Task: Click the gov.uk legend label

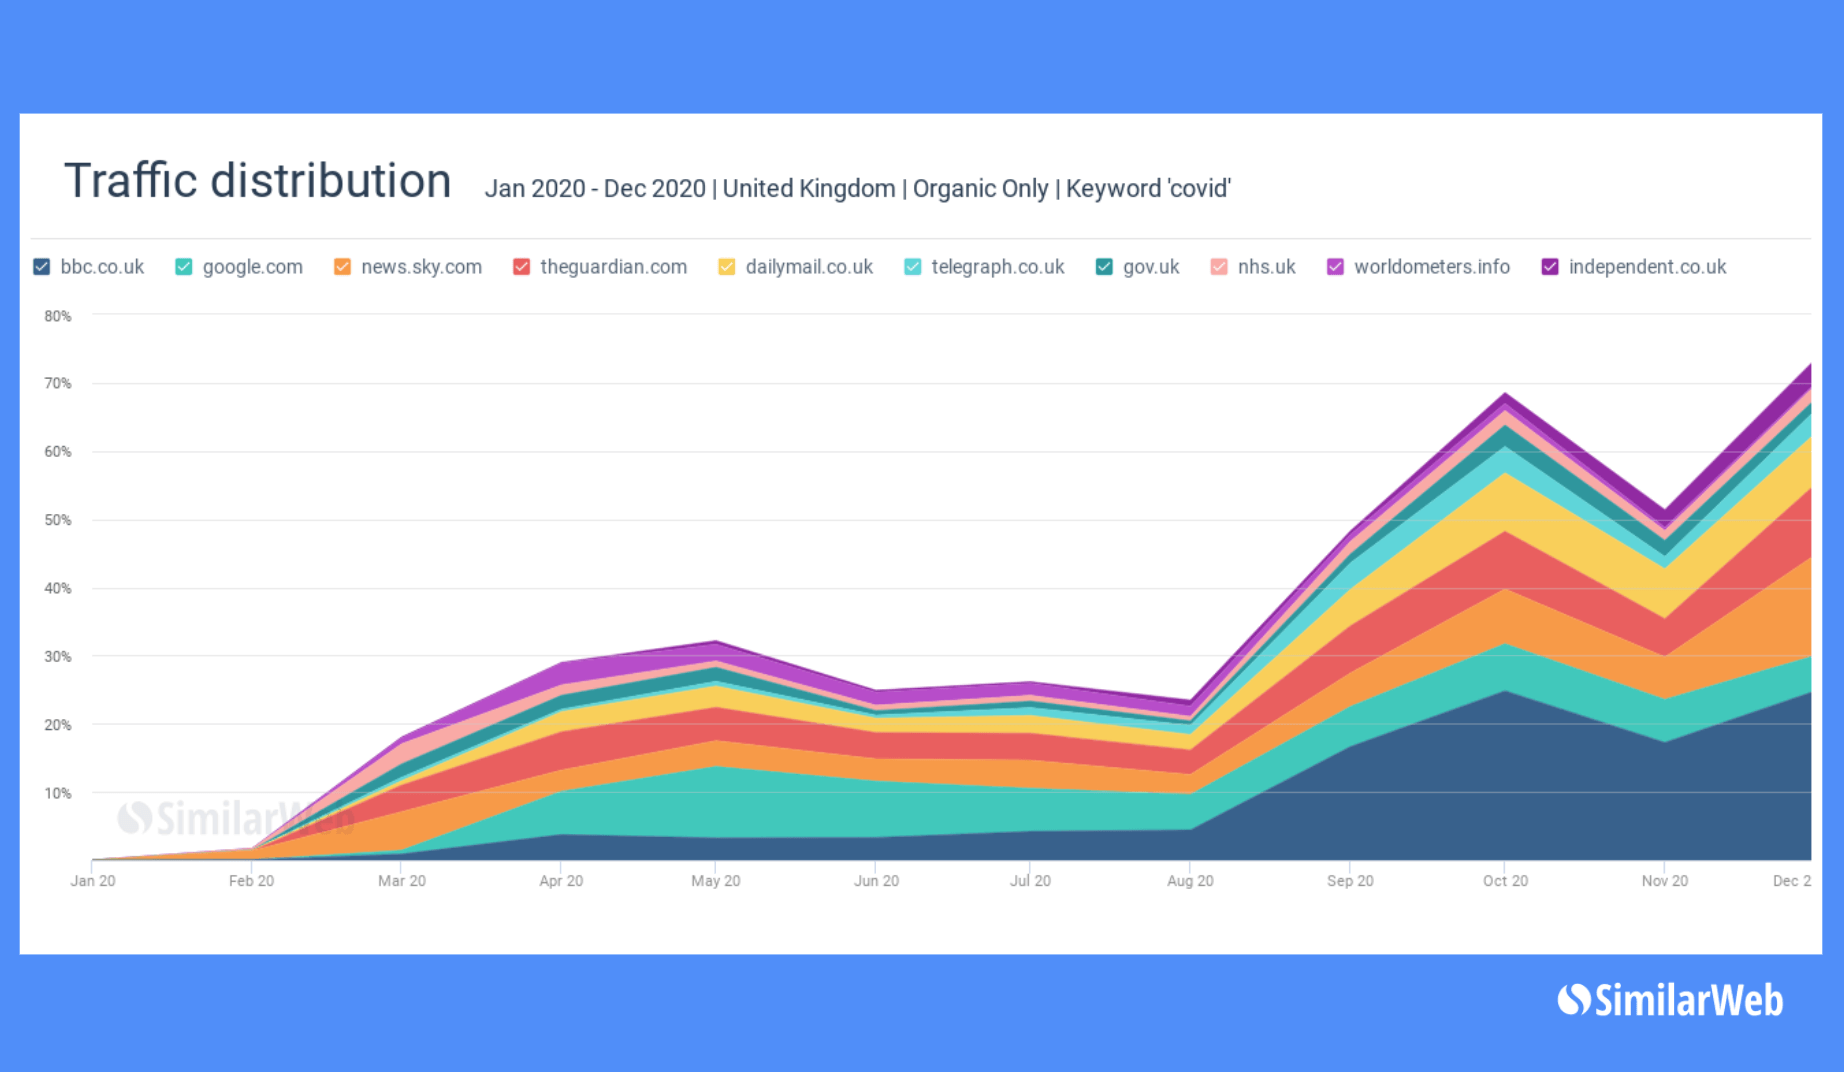Action: click(x=1151, y=267)
